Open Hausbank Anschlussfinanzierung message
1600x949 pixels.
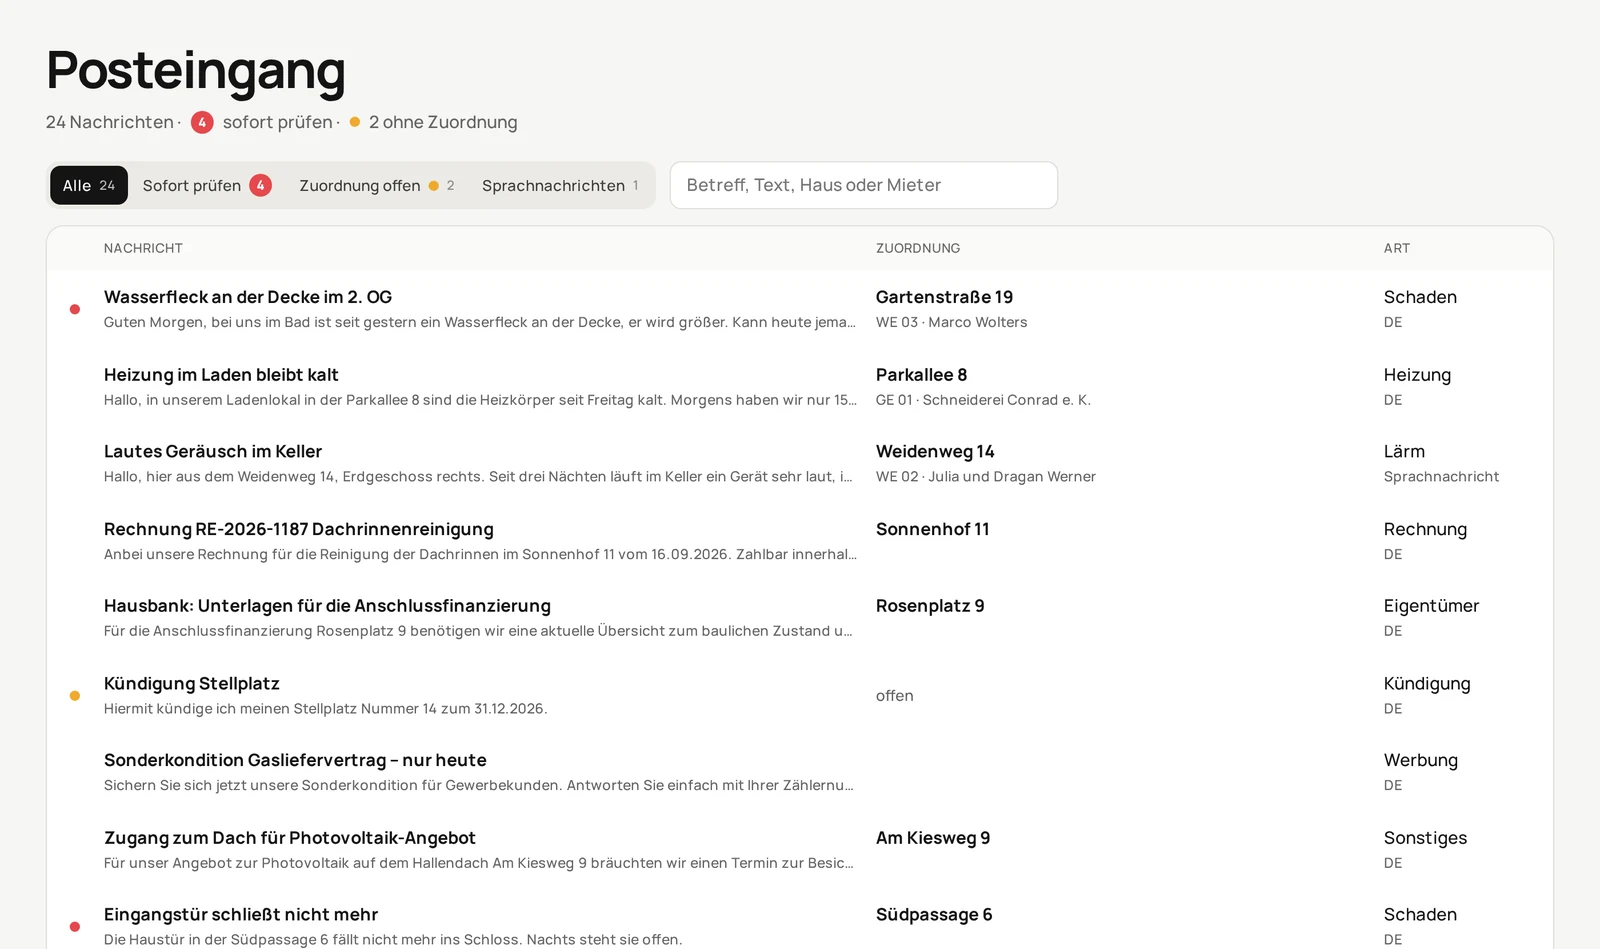327,606
